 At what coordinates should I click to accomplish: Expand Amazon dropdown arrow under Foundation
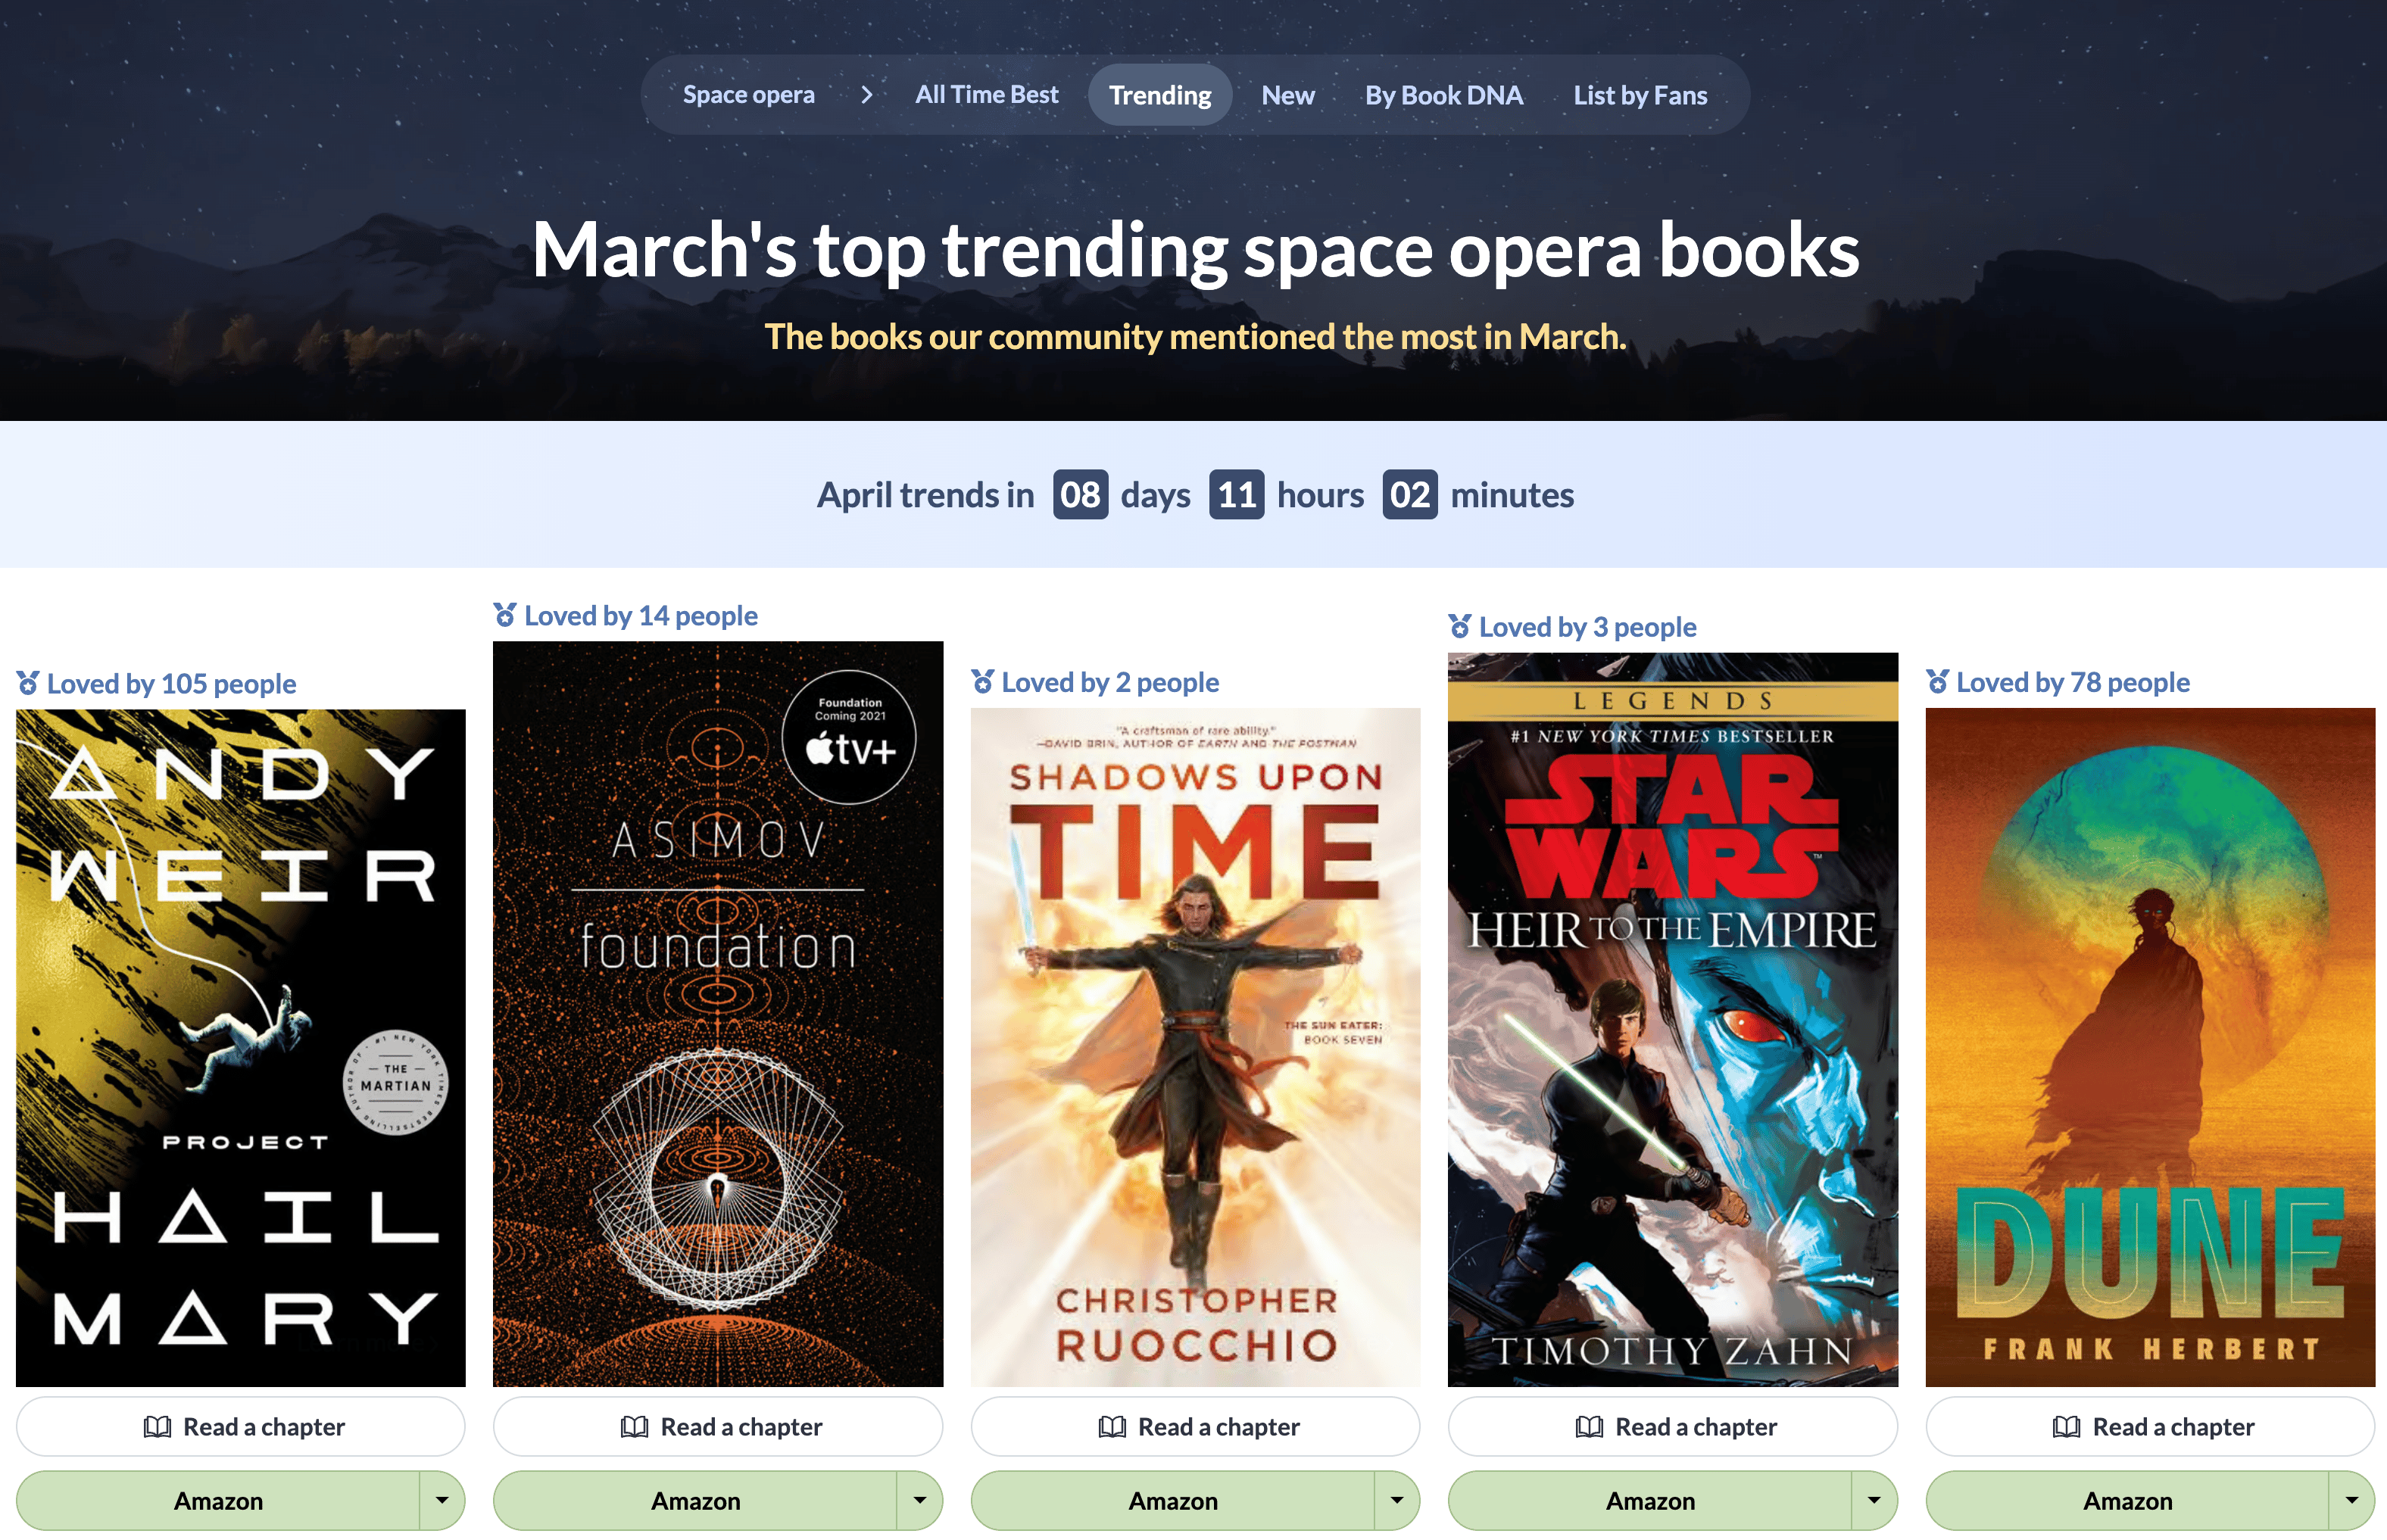(x=919, y=1500)
